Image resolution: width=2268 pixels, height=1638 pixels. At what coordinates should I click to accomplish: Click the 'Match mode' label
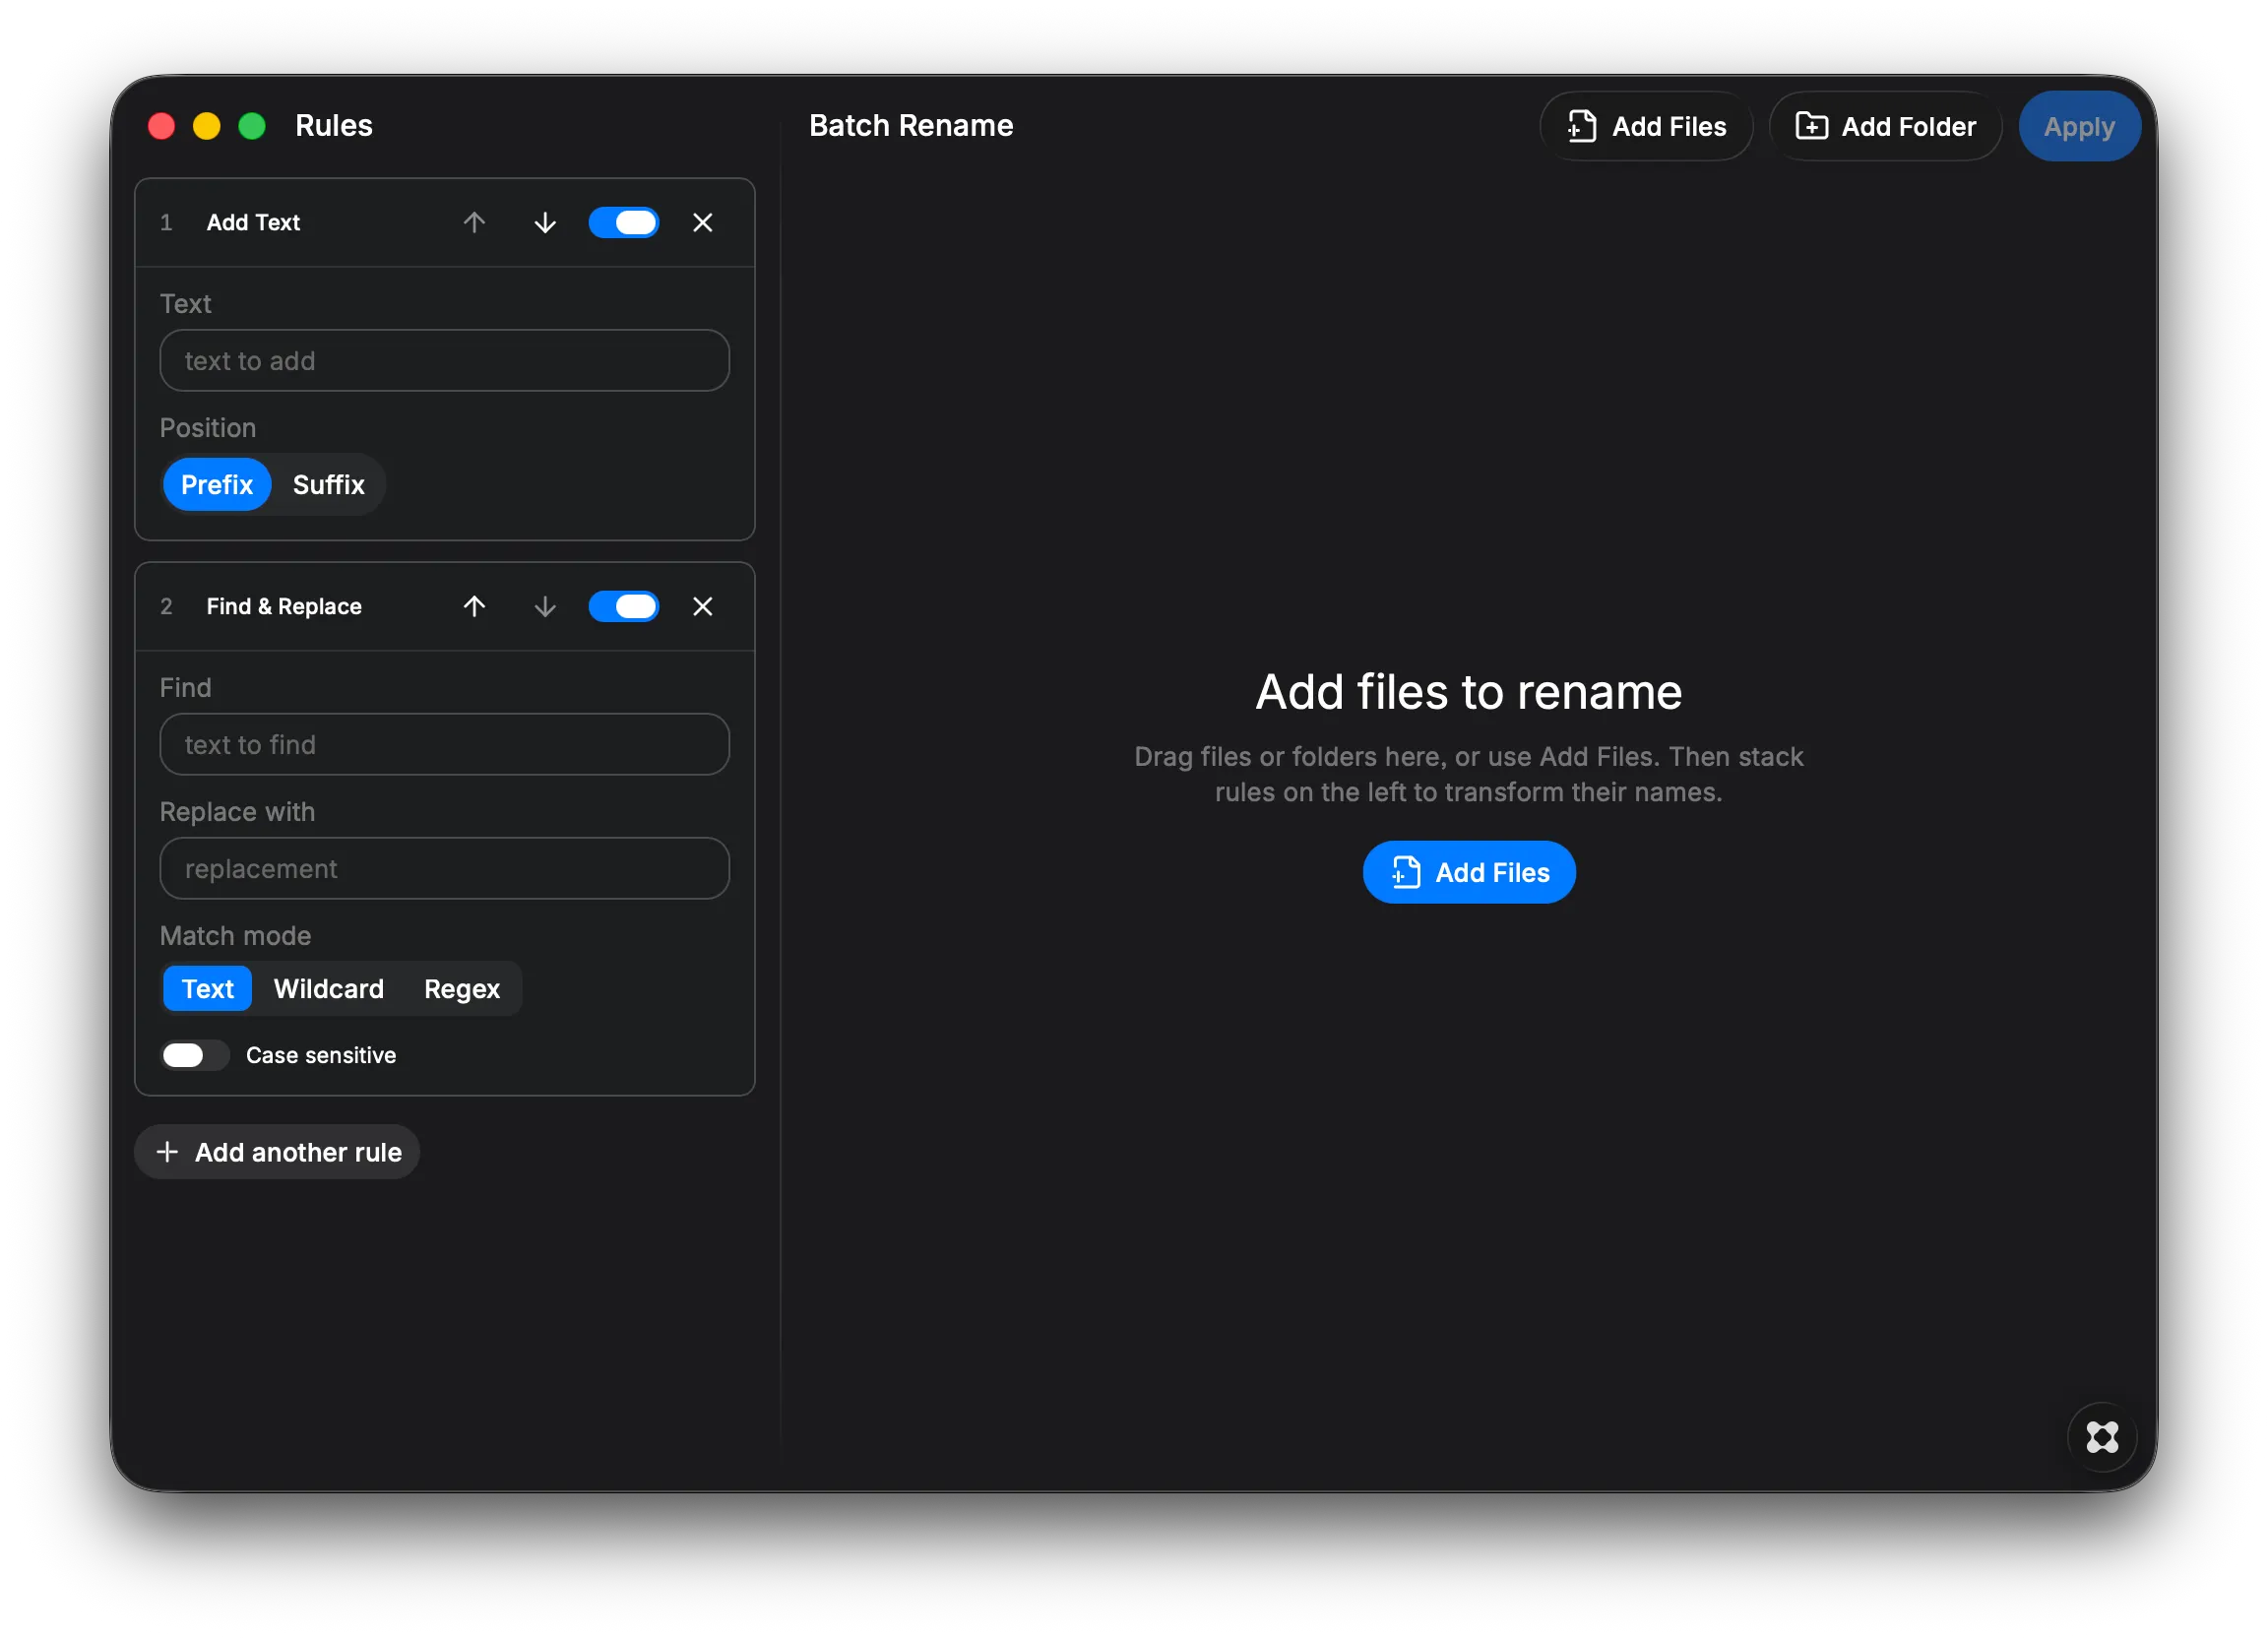pos(236,936)
